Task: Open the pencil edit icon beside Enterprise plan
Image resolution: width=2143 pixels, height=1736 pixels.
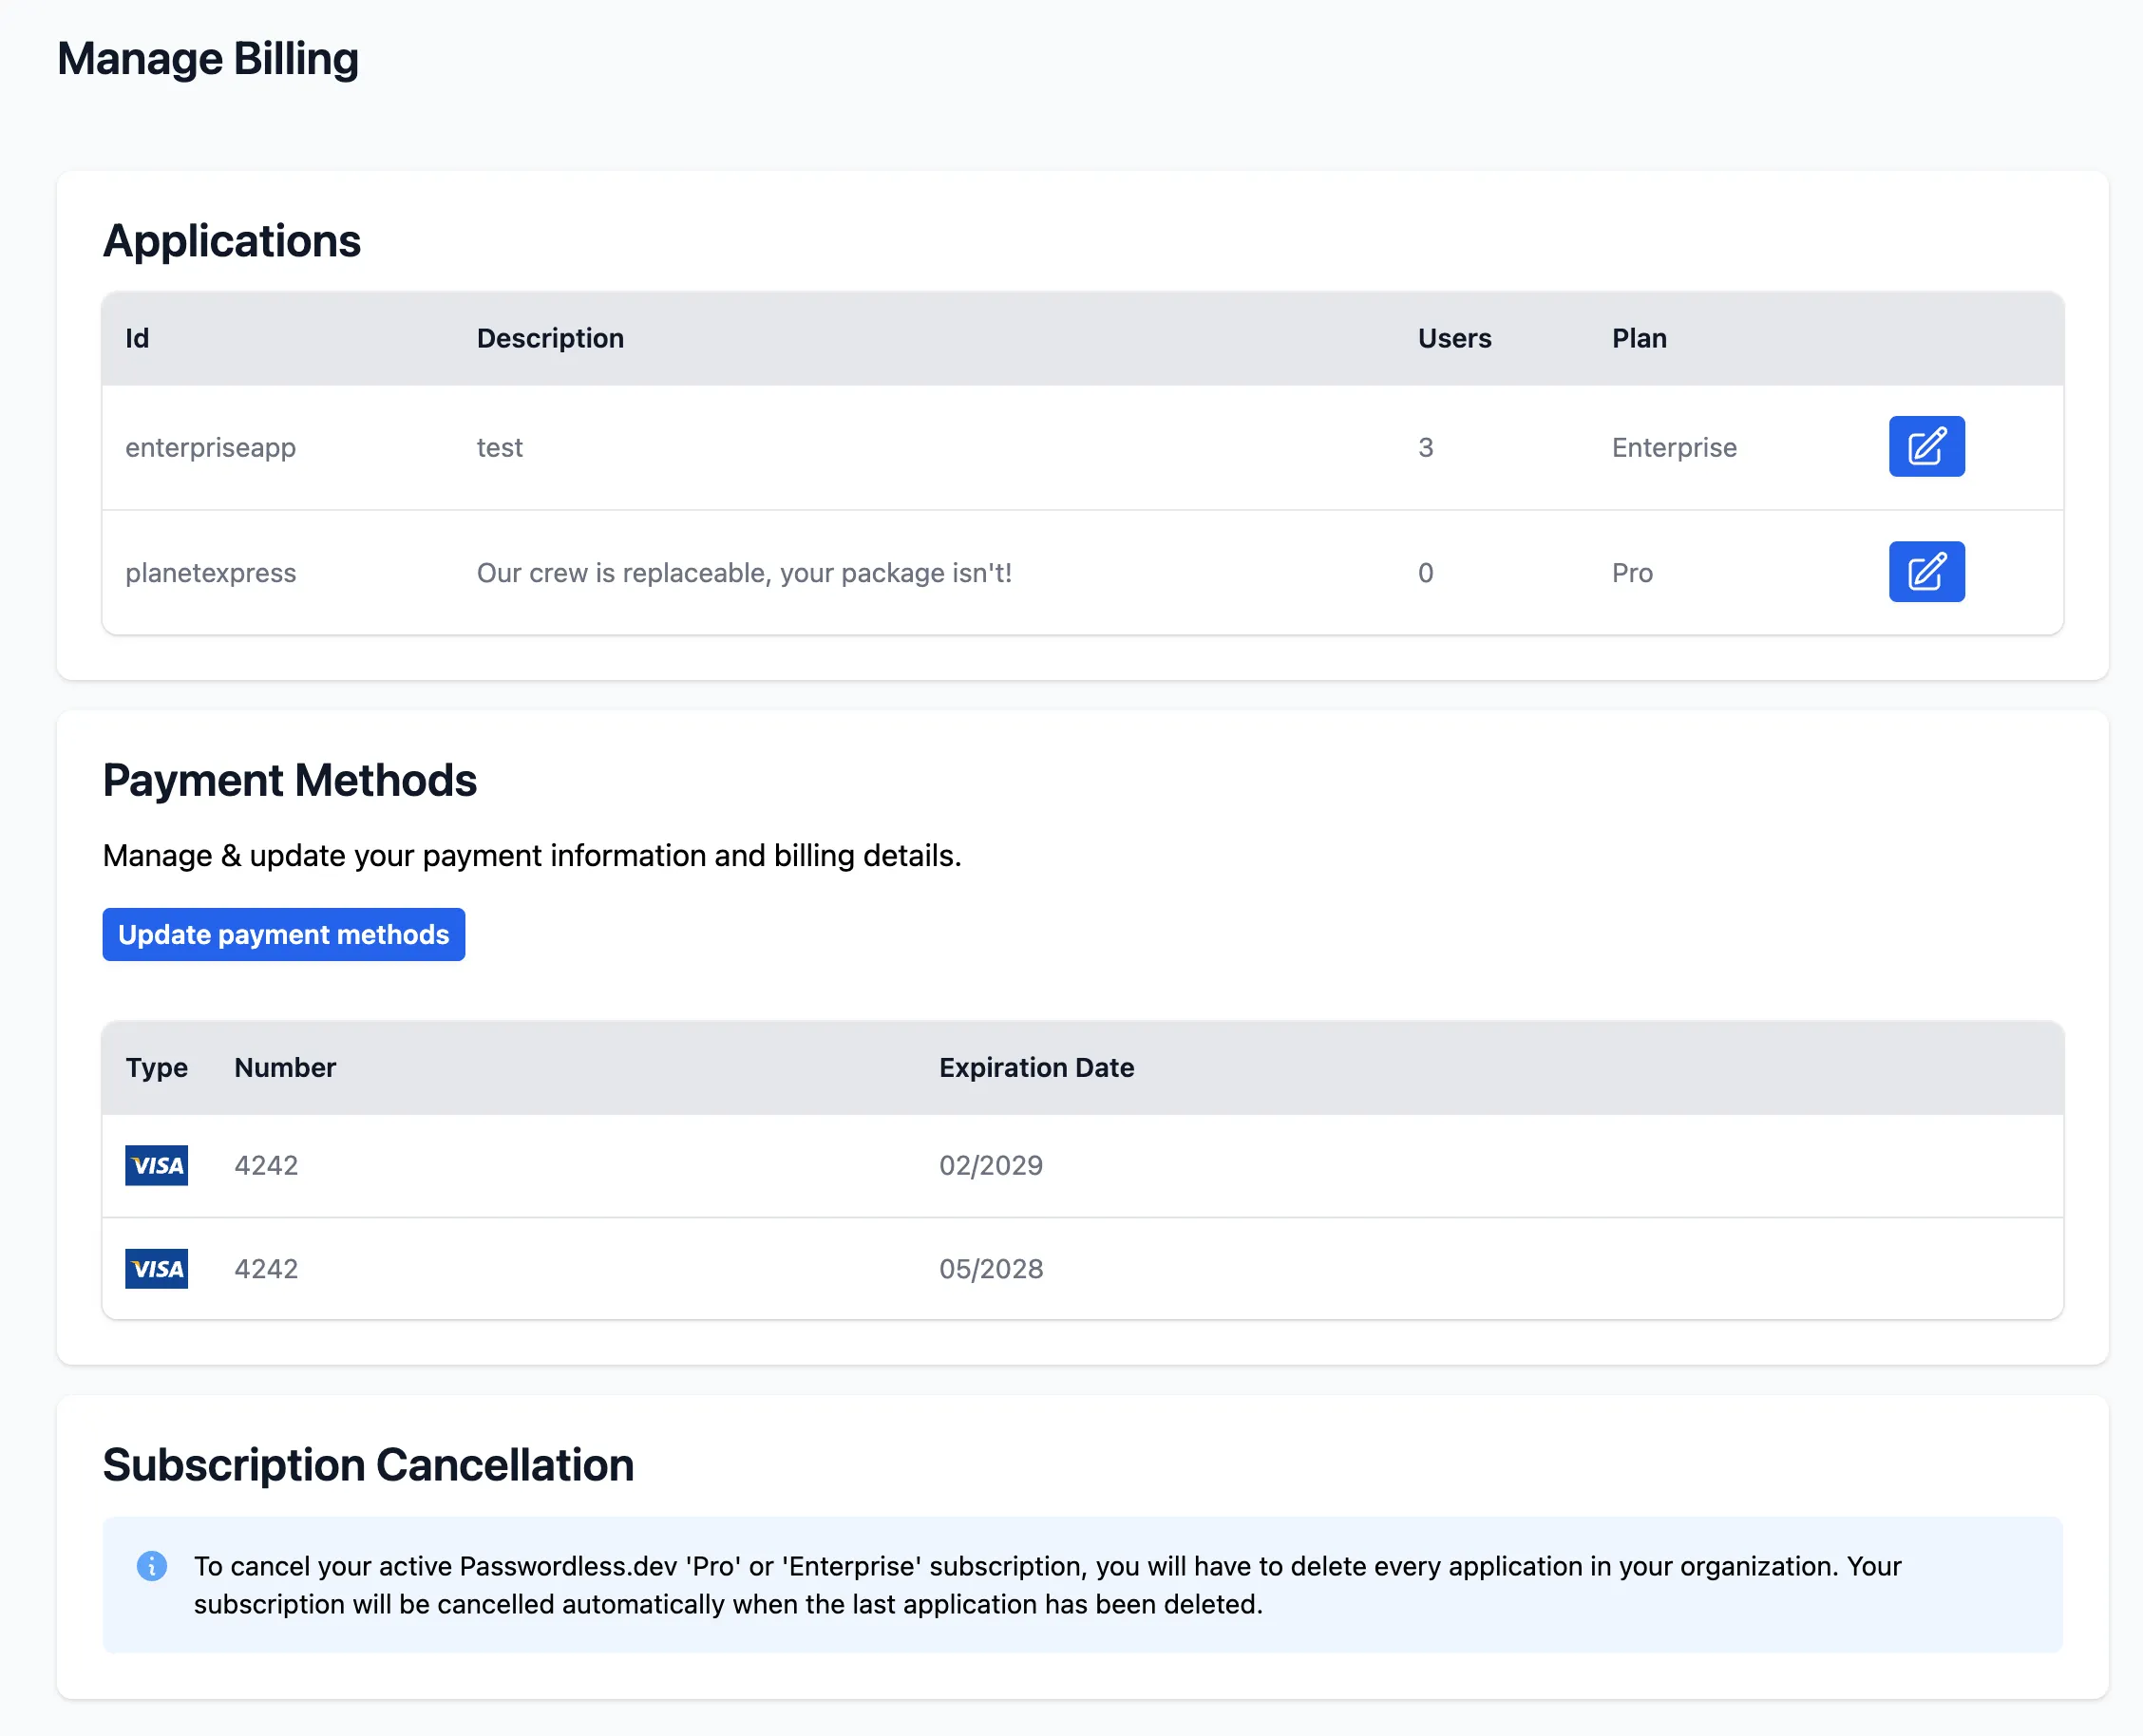Action: pyautogui.click(x=1925, y=446)
